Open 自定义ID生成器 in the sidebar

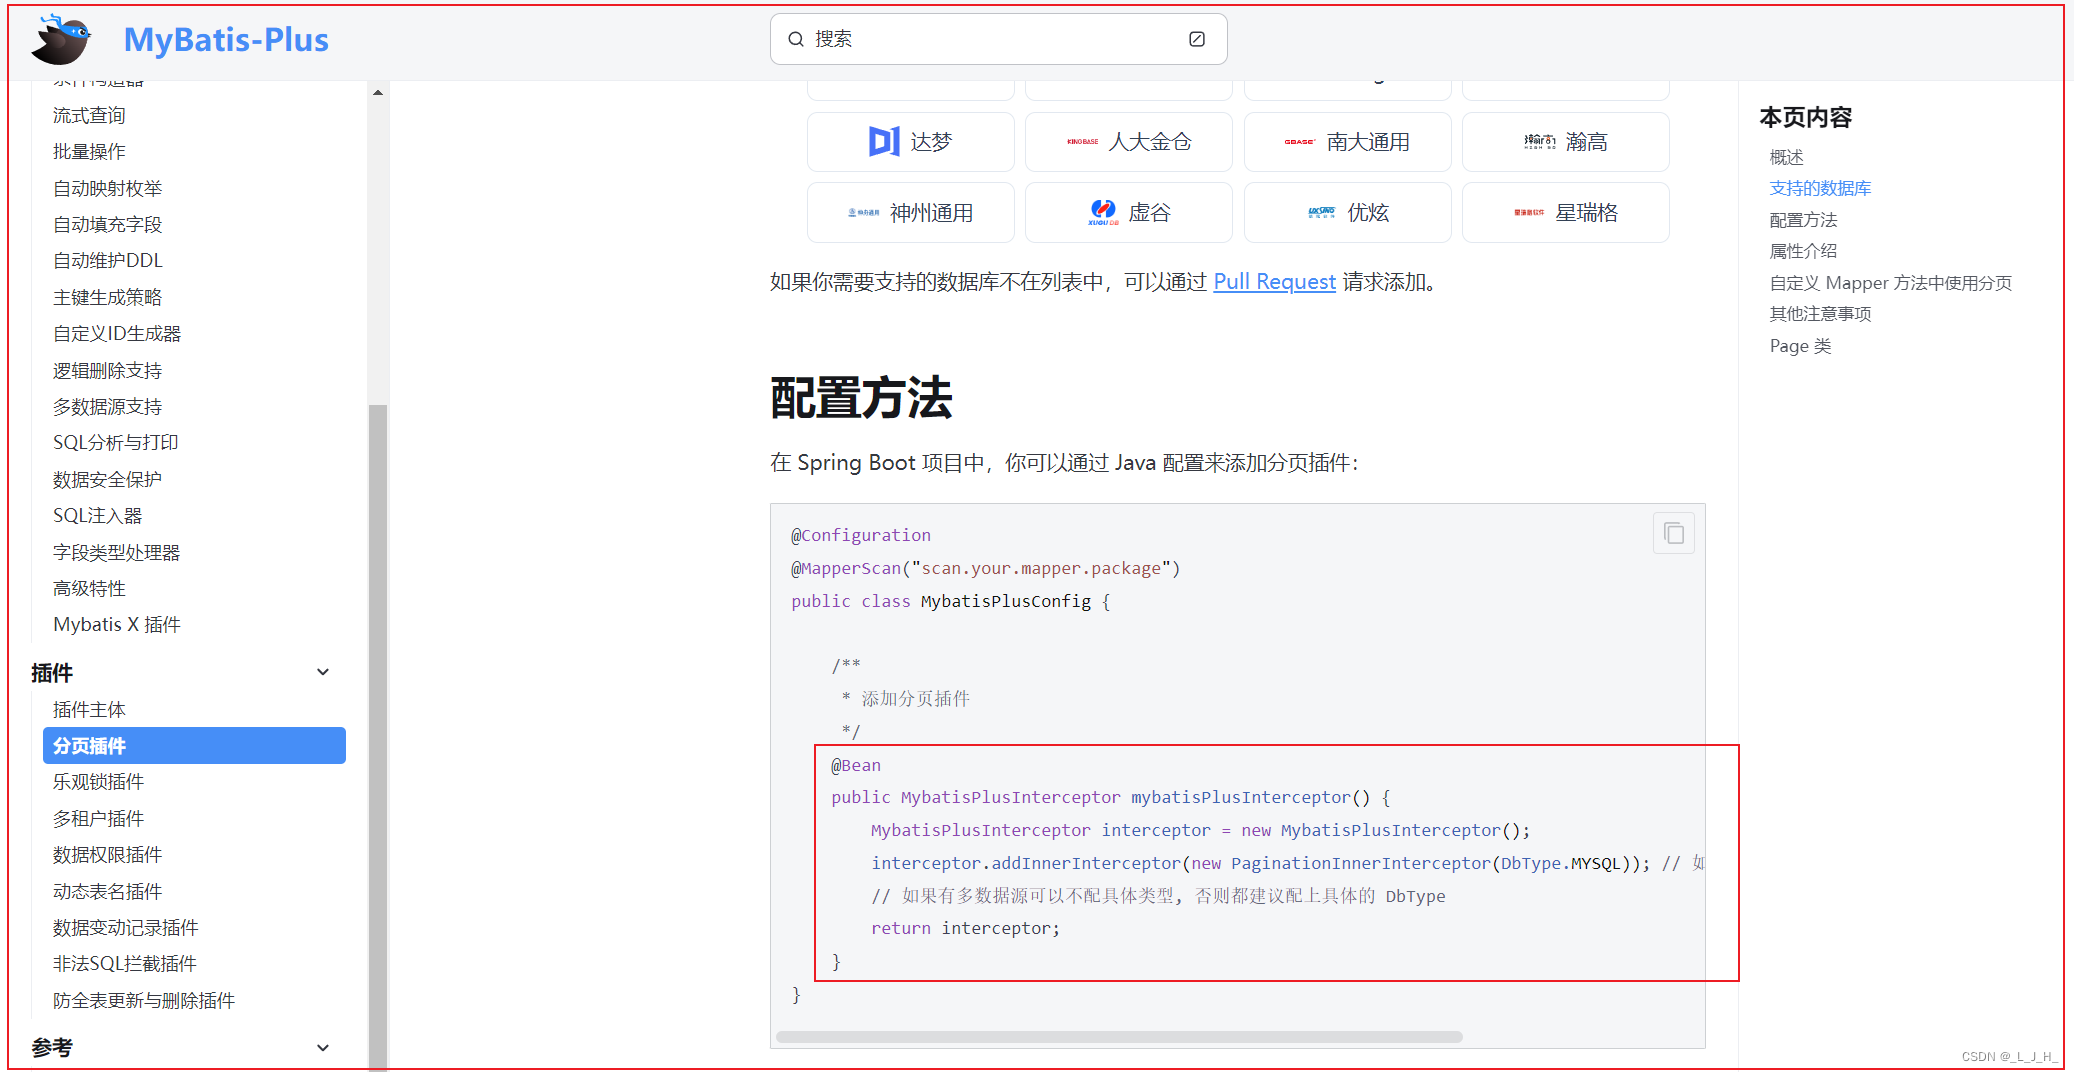[117, 334]
